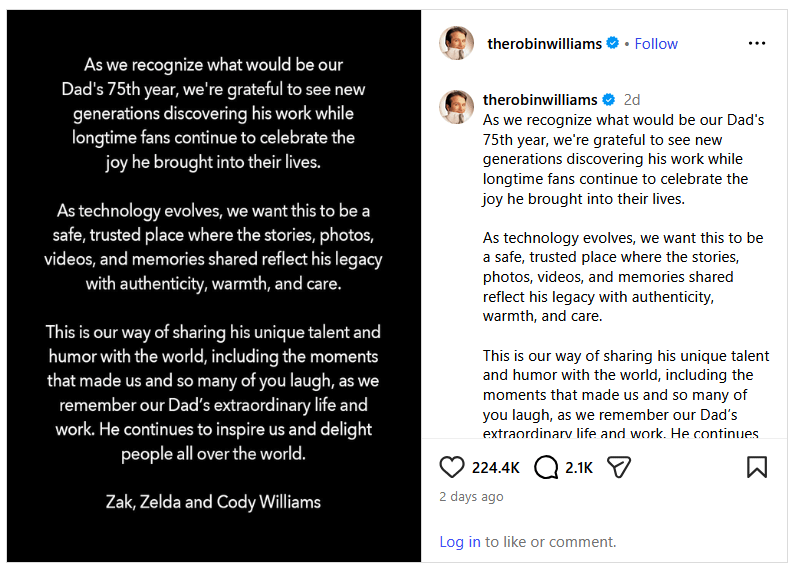Click the verified badge next to caption username
The width and height of the screenshot is (796, 575).
coord(609,100)
